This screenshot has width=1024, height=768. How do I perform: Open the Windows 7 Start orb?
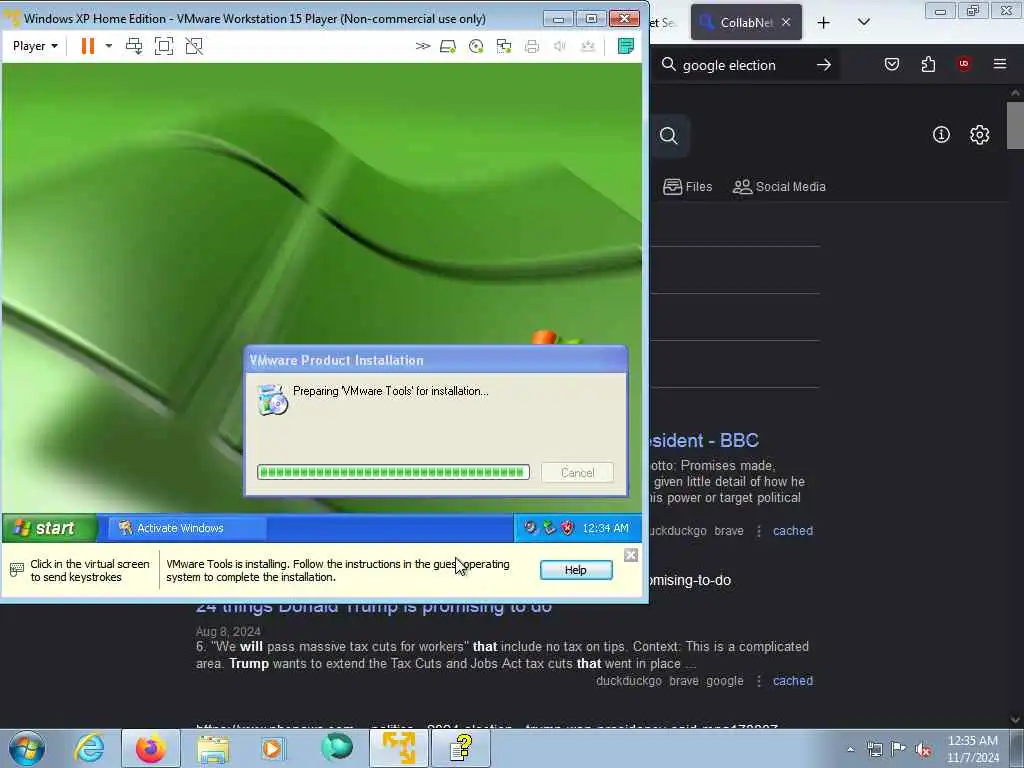coord(27,748)
